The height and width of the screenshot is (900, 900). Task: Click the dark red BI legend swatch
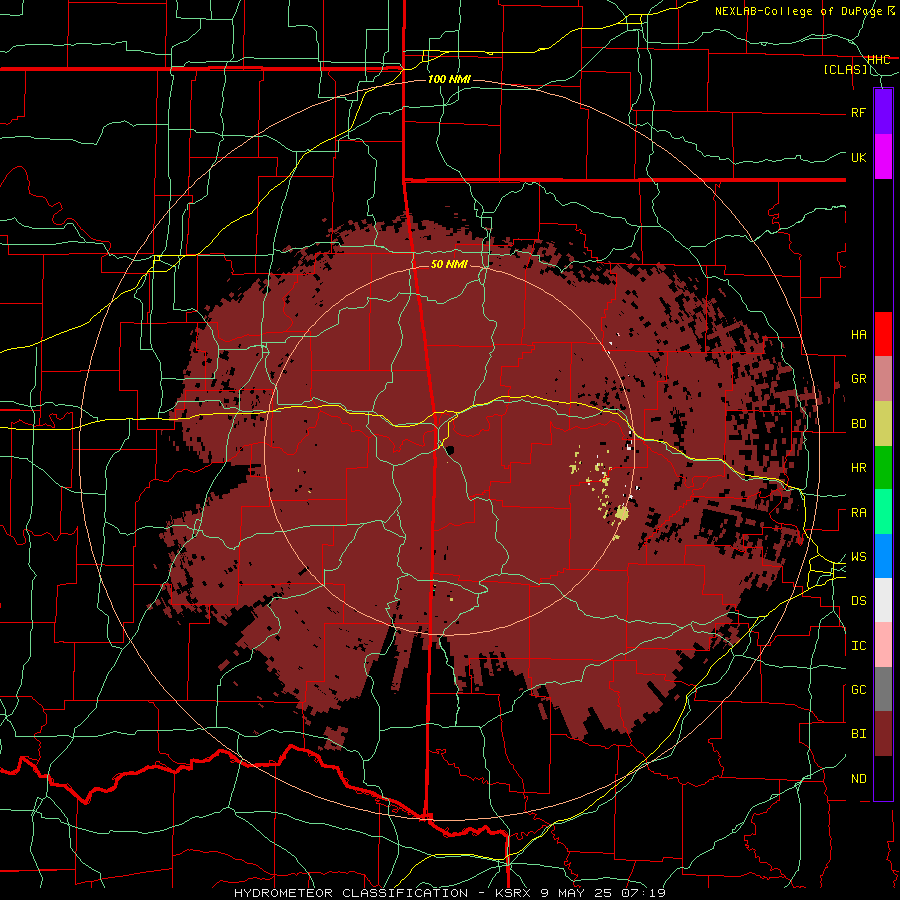[x=883, y=734]
